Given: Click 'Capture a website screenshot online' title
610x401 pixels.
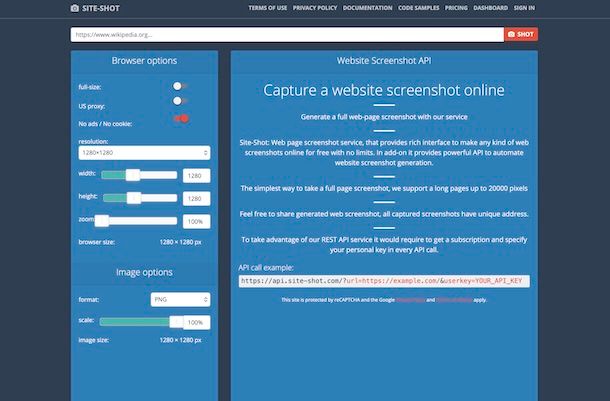Looking at the screenshot, I should [x=384, y=90].
